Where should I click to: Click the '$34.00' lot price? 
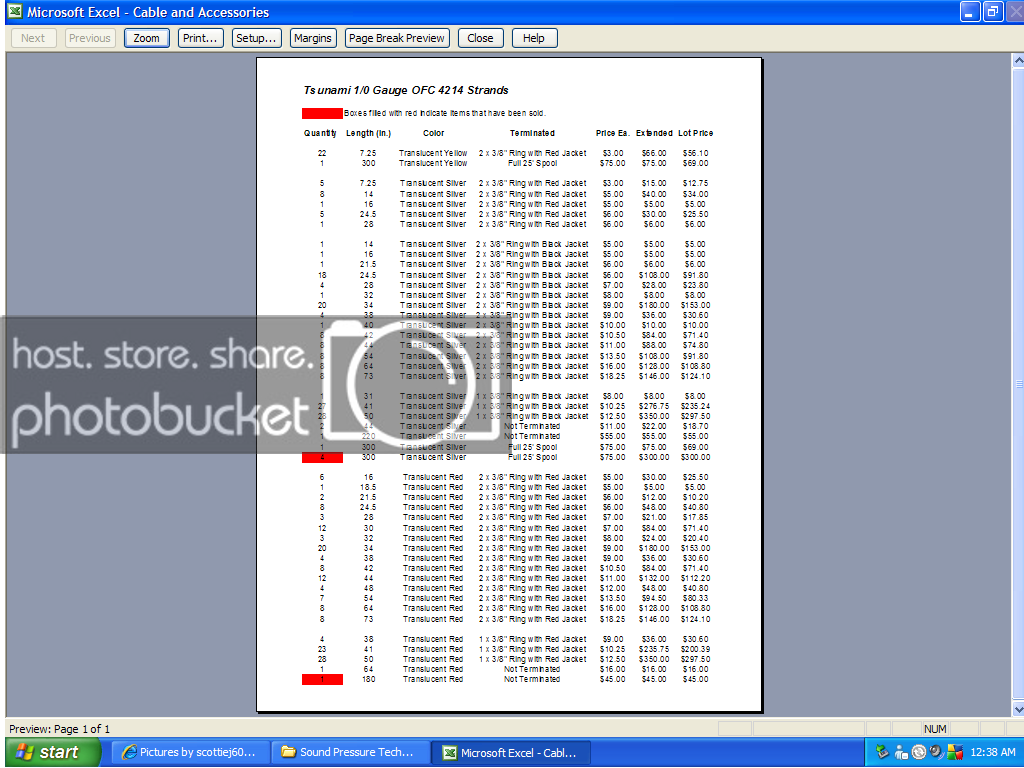tap(696, 195)
